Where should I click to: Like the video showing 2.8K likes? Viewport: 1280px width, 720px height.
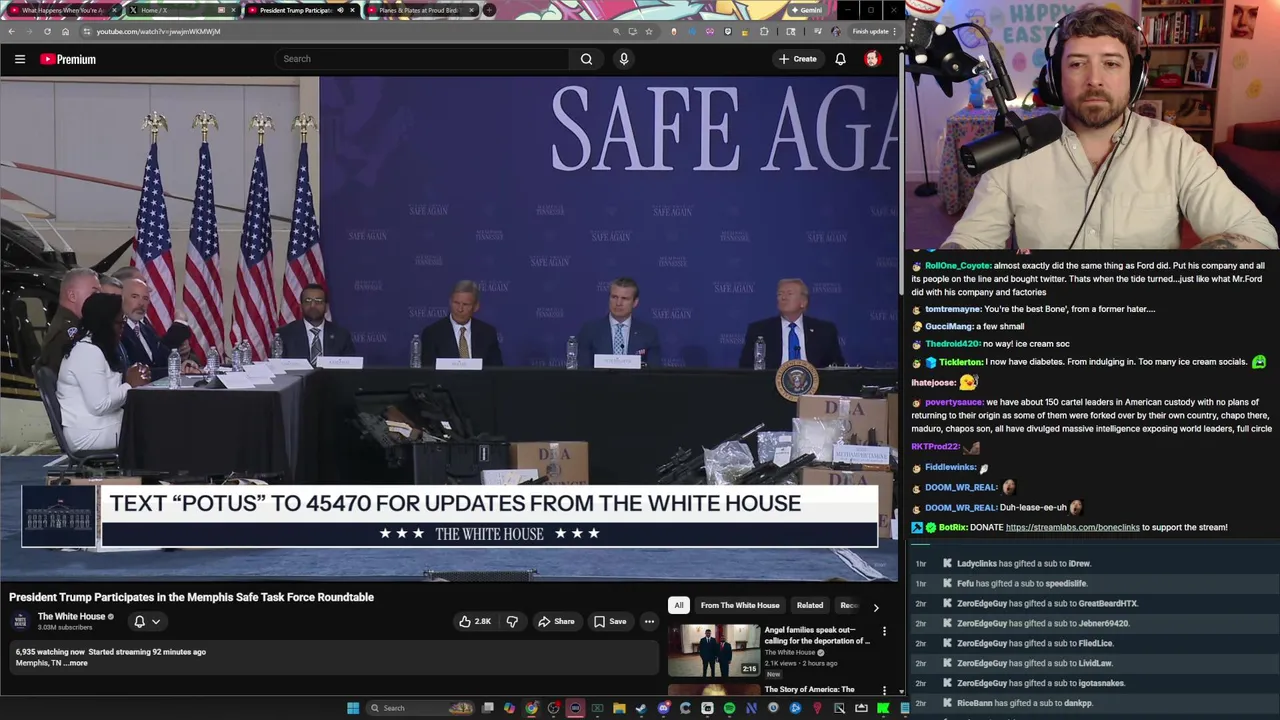pos(475,621)
